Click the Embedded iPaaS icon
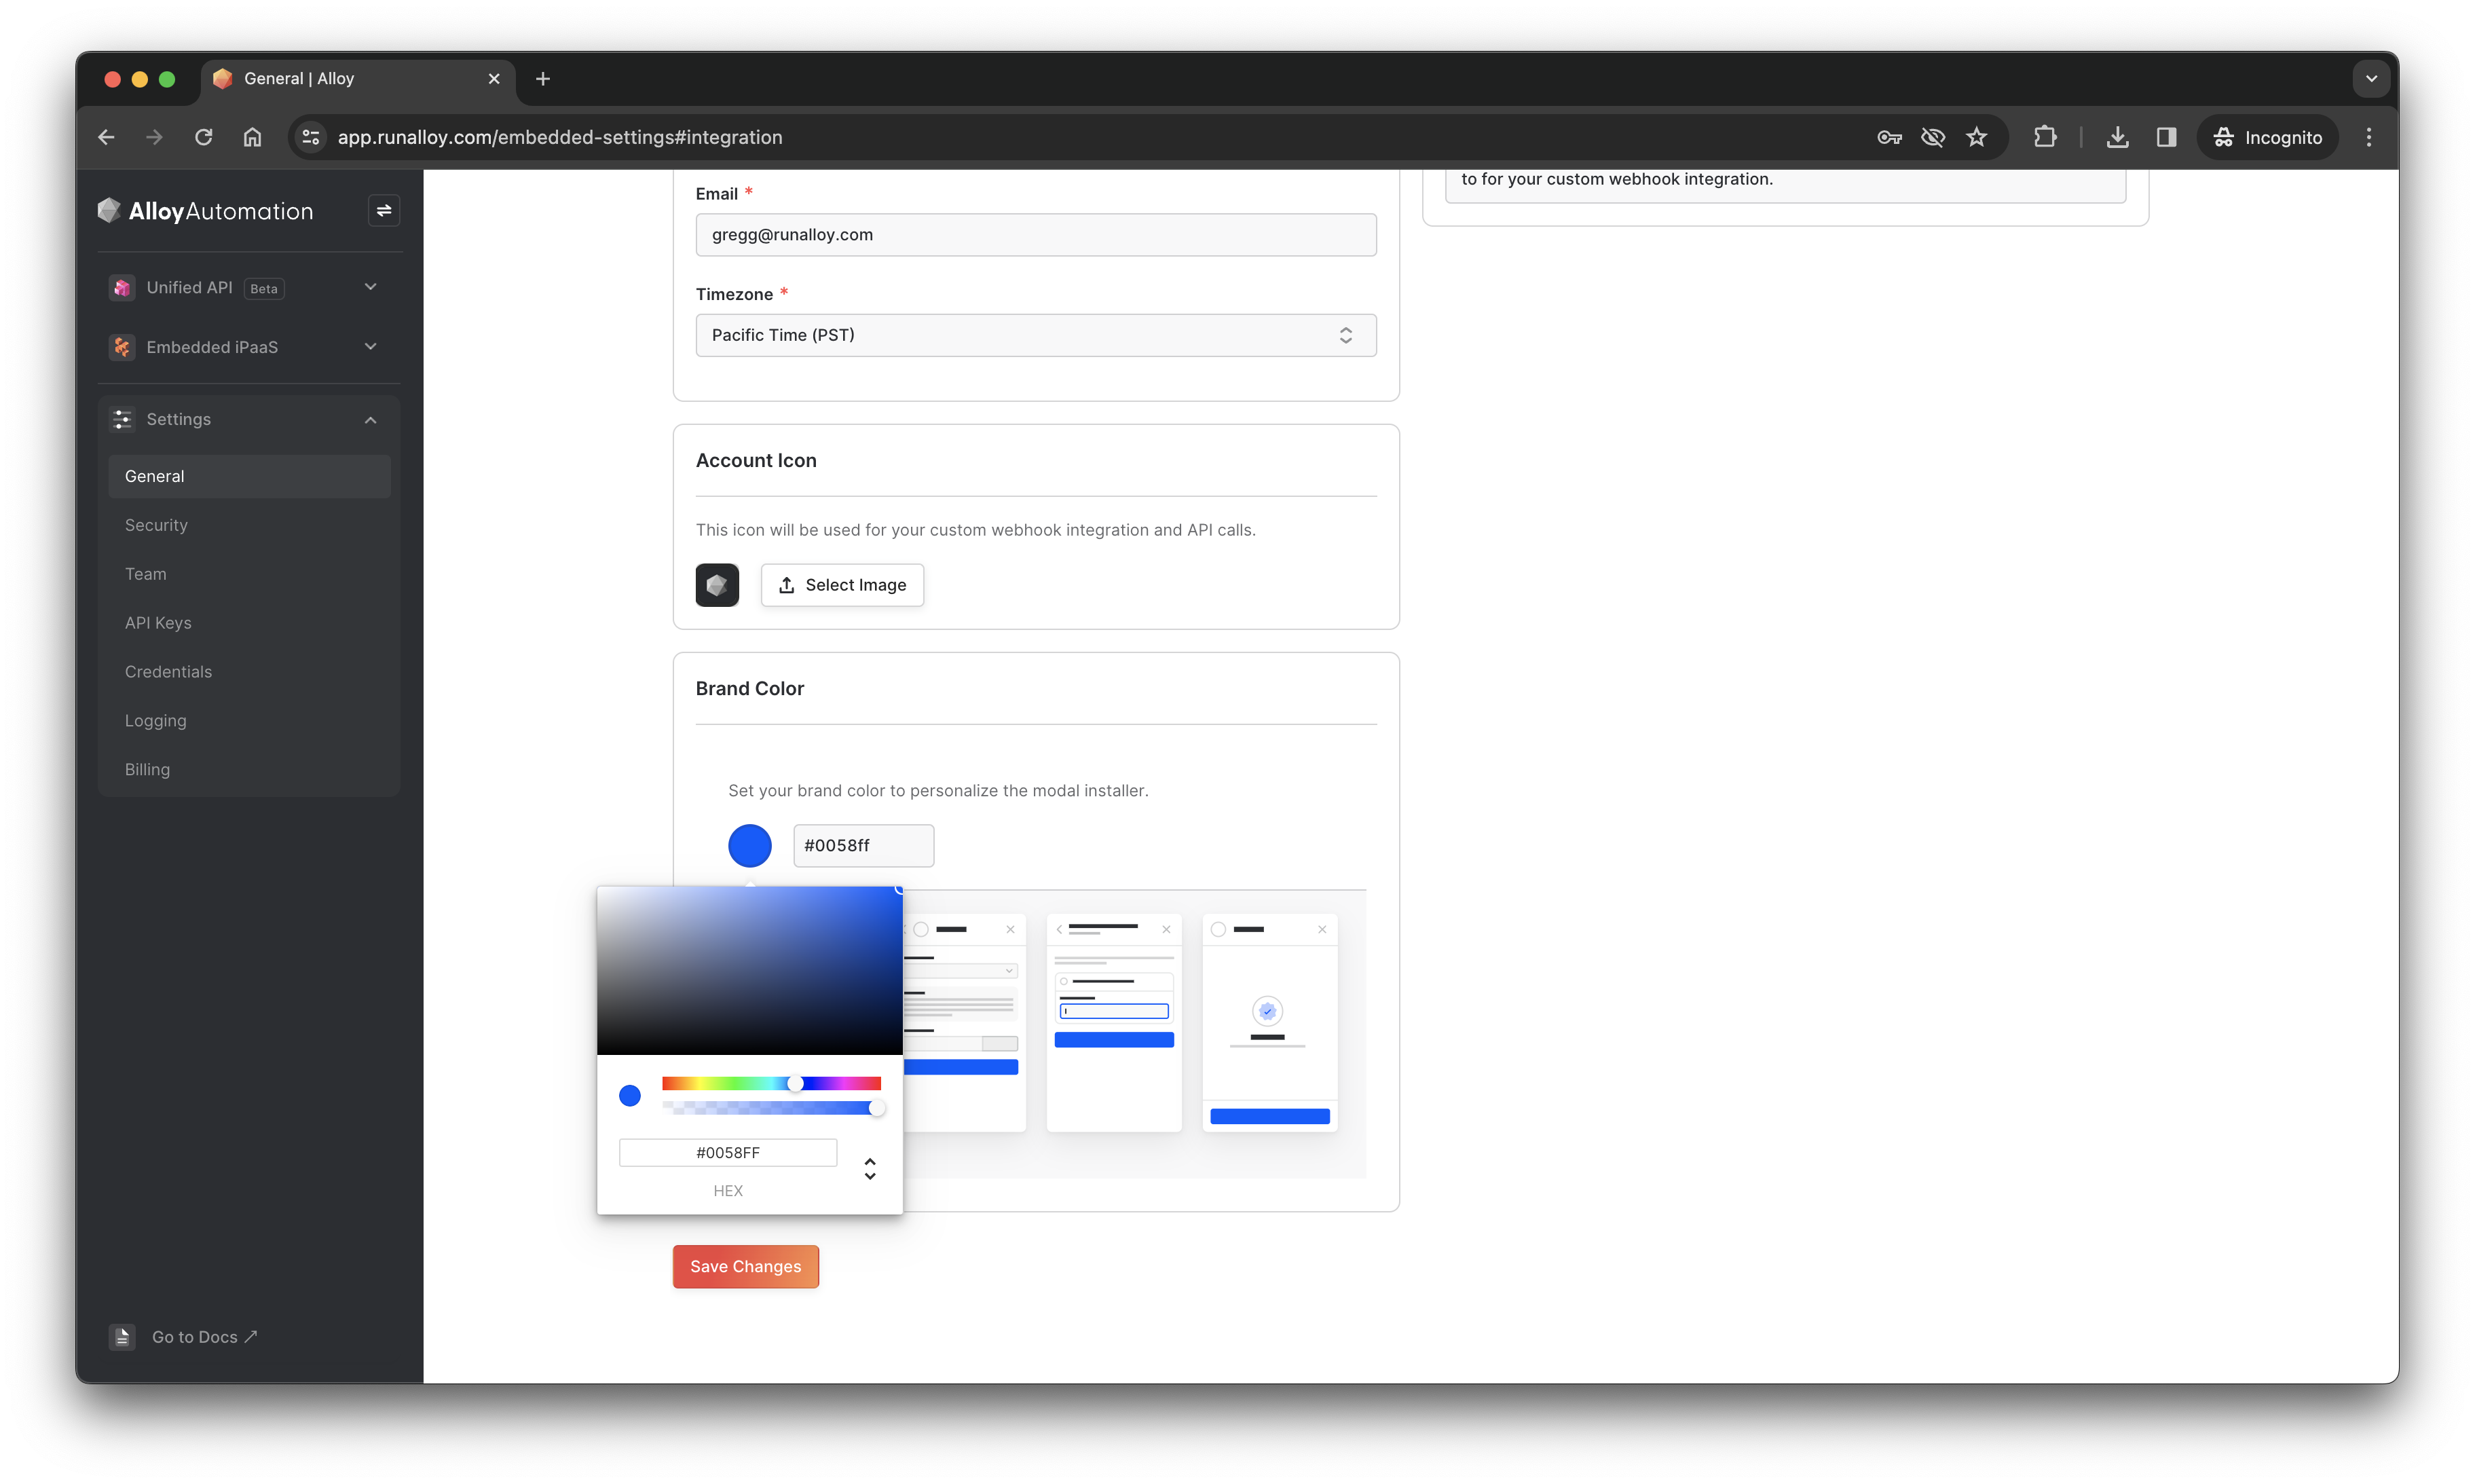The height and width of the screenshot is (1484, 2475). (x=122, y=347)
